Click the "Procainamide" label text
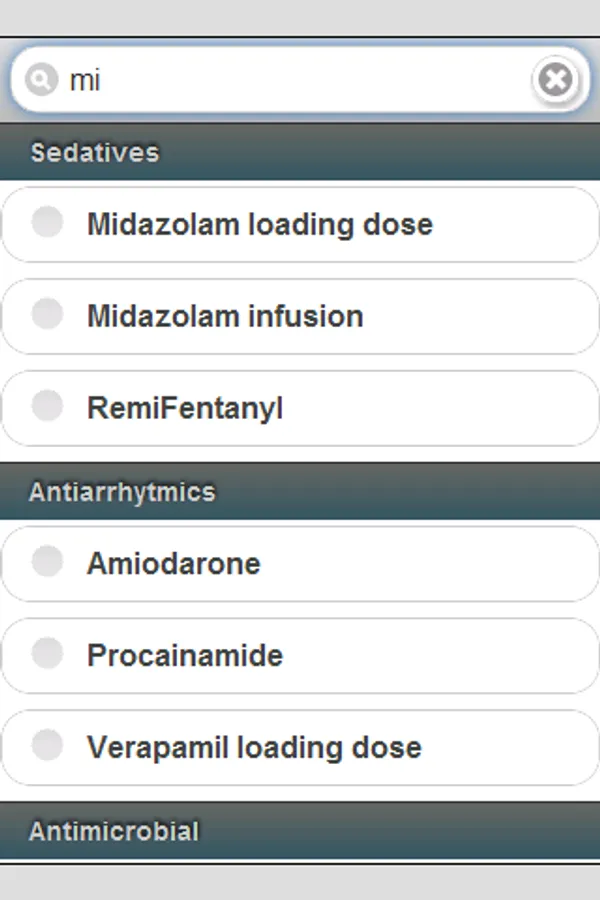 pyautogui.click(x=185, y=656)
